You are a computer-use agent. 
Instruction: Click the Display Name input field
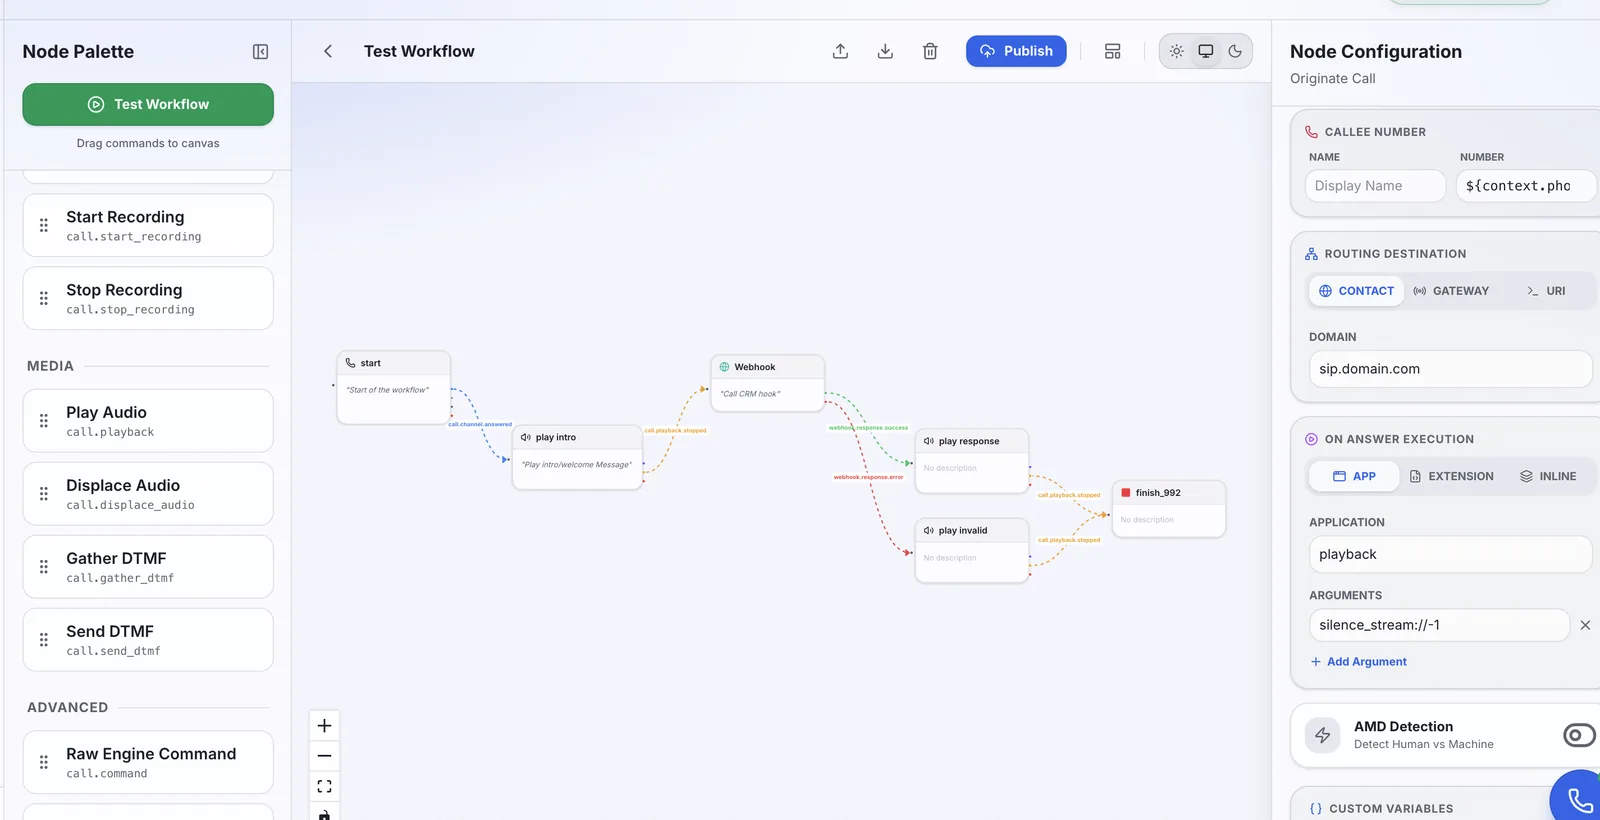click(x=1375, y=186)
